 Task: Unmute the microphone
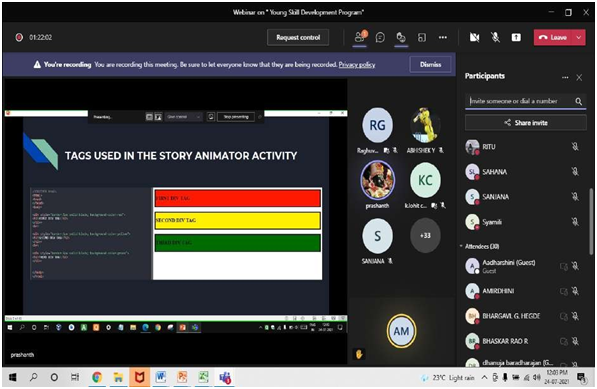point(495,37)
